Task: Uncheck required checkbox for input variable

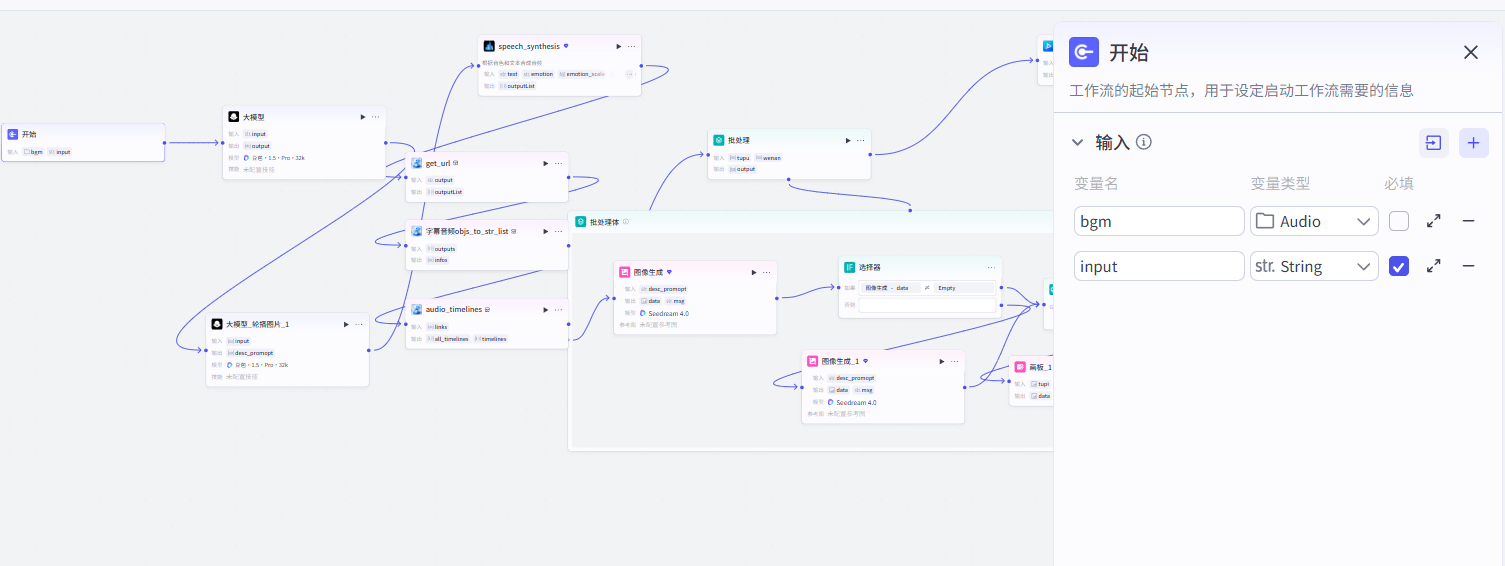Action: tap(1399, 266)
